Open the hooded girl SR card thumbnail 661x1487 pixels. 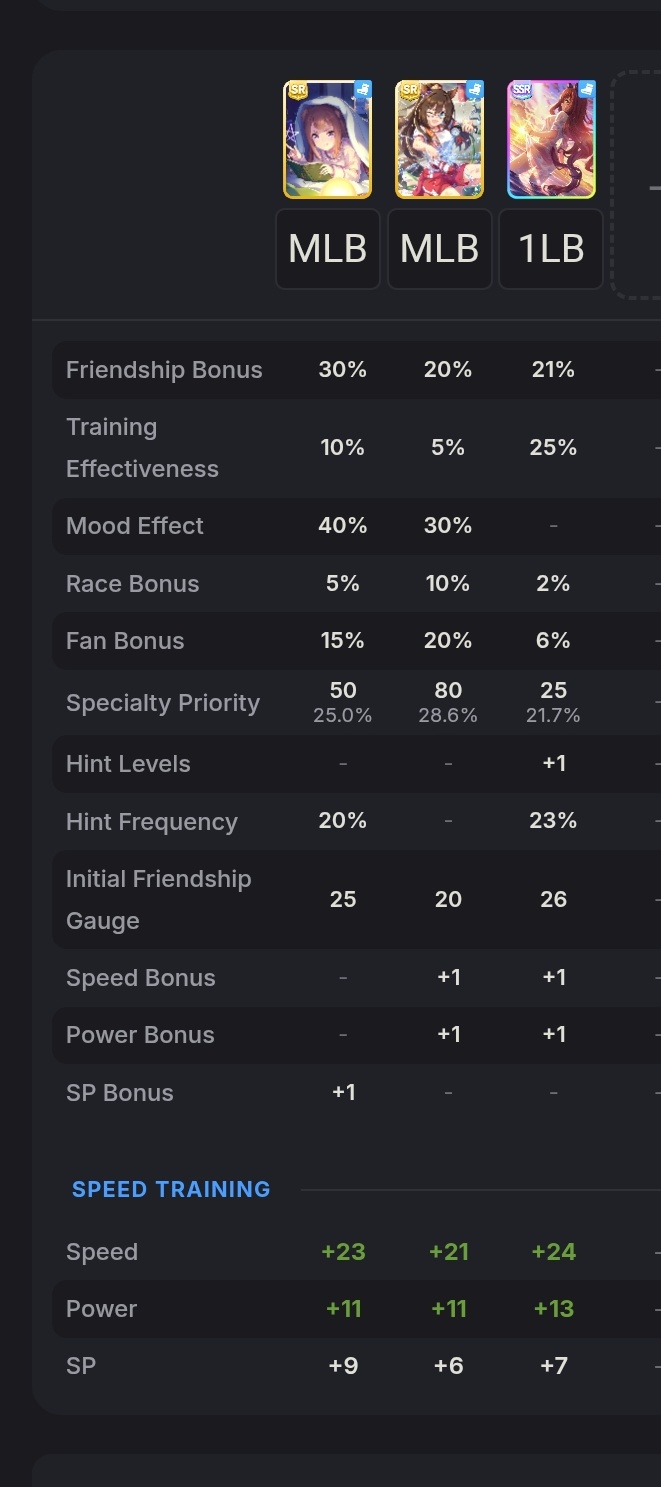click(328, 140)
